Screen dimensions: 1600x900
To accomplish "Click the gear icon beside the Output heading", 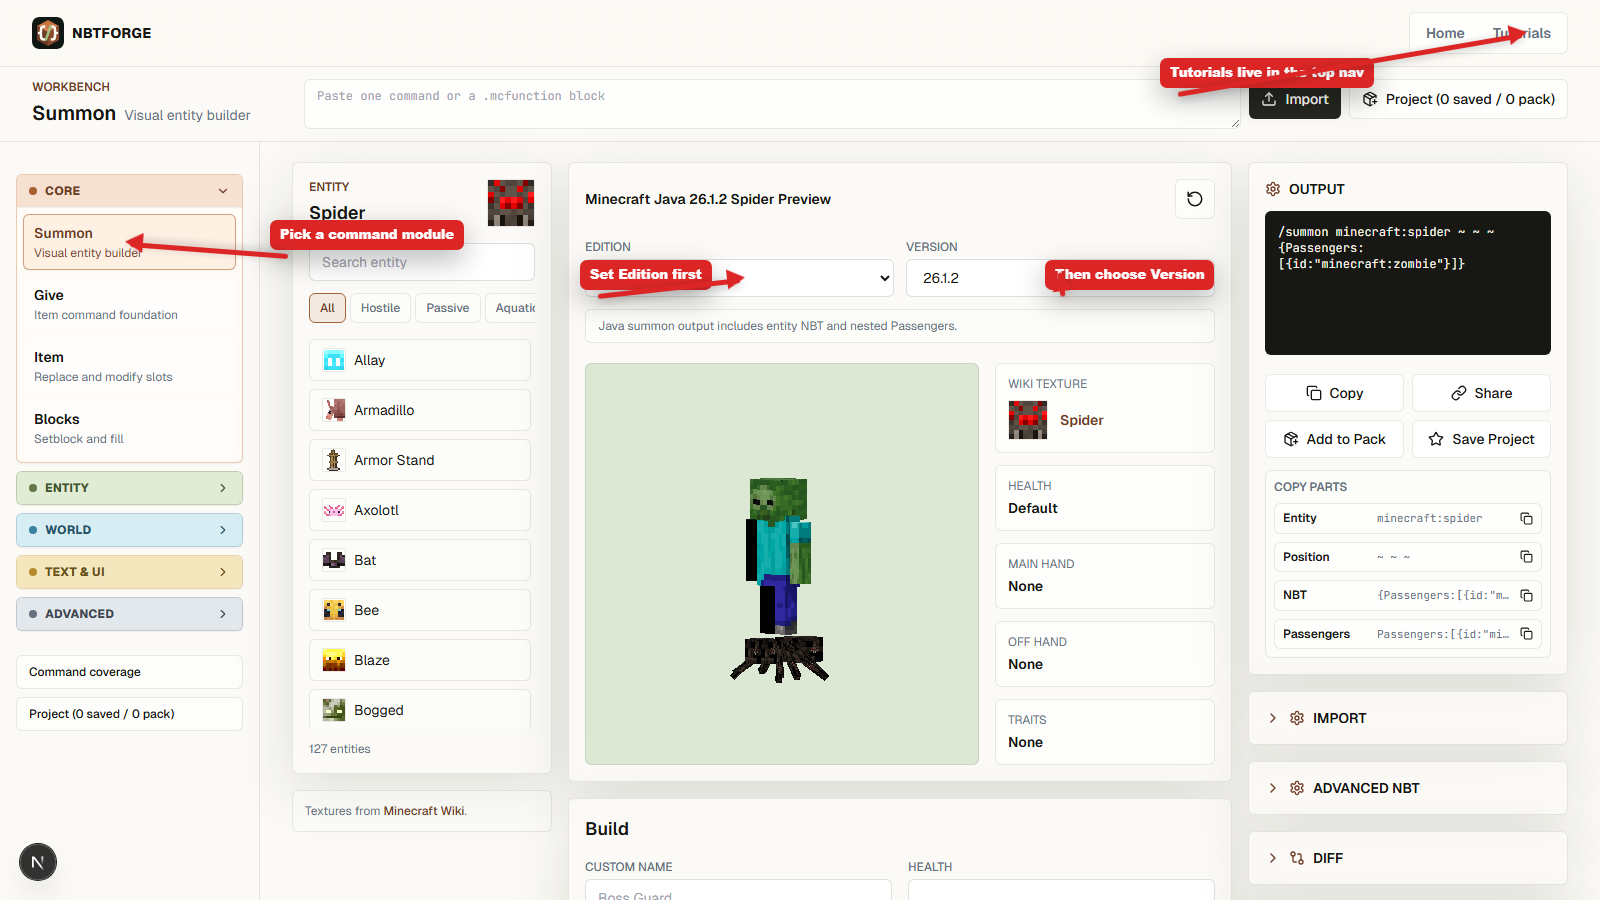I will [1273, 189].
